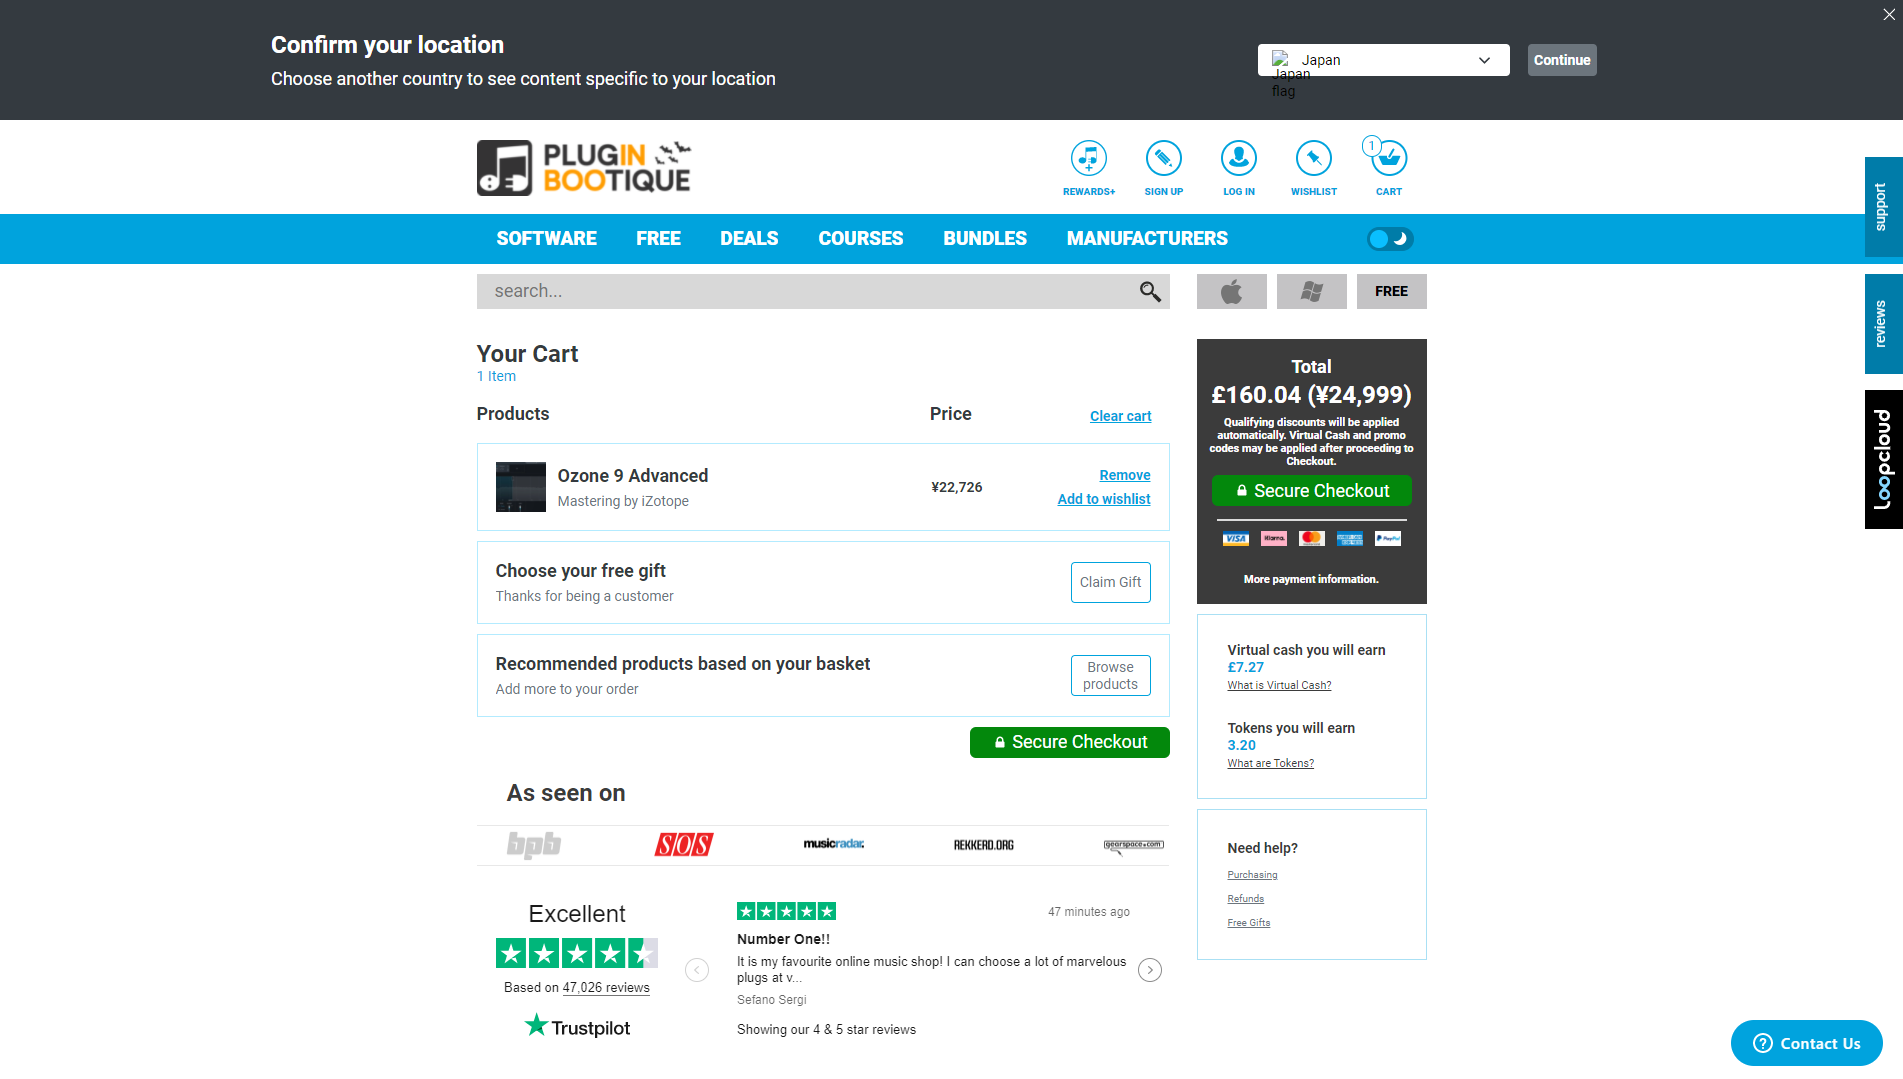Filter by Mac with Apple icon
The image size is (1903, 1079).
point(1231,291)
